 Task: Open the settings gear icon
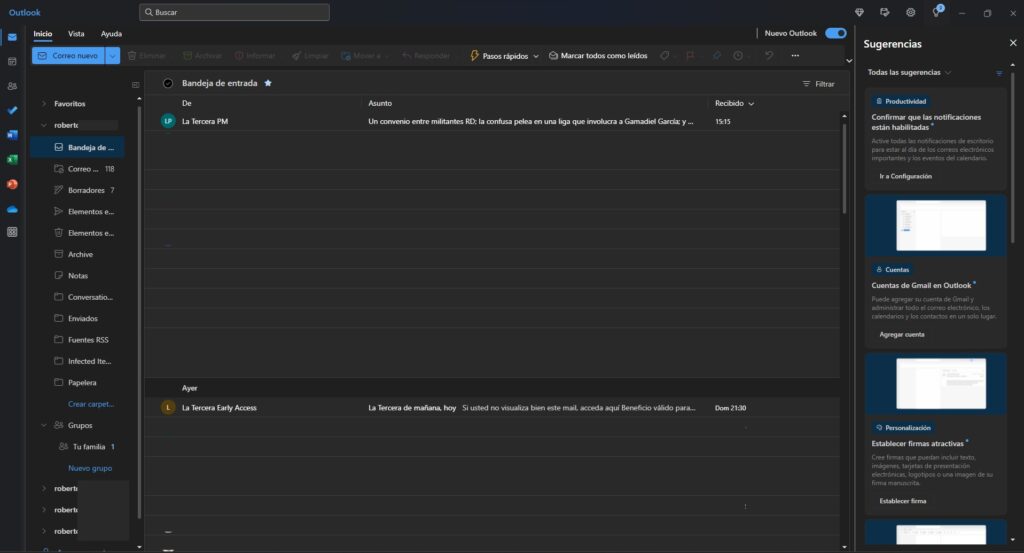pos(911,12)
